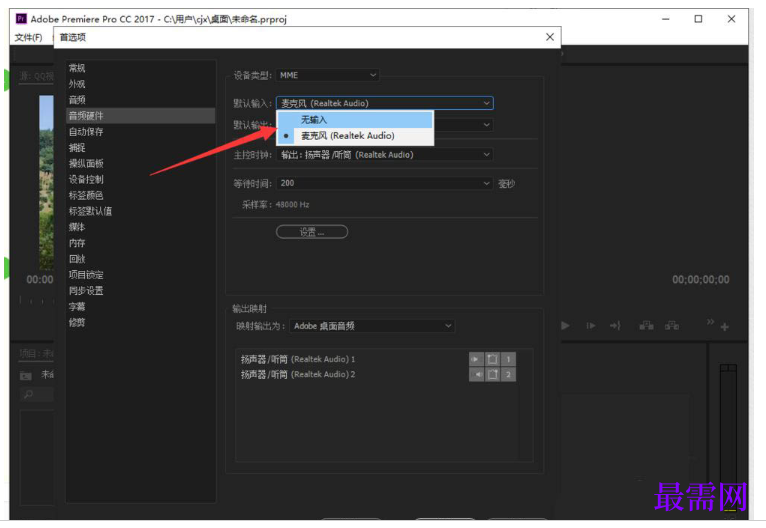This screenshot has width=766, height=528.
Task: Close the 首选项 dialog
Action: click(x=550, y=37)
